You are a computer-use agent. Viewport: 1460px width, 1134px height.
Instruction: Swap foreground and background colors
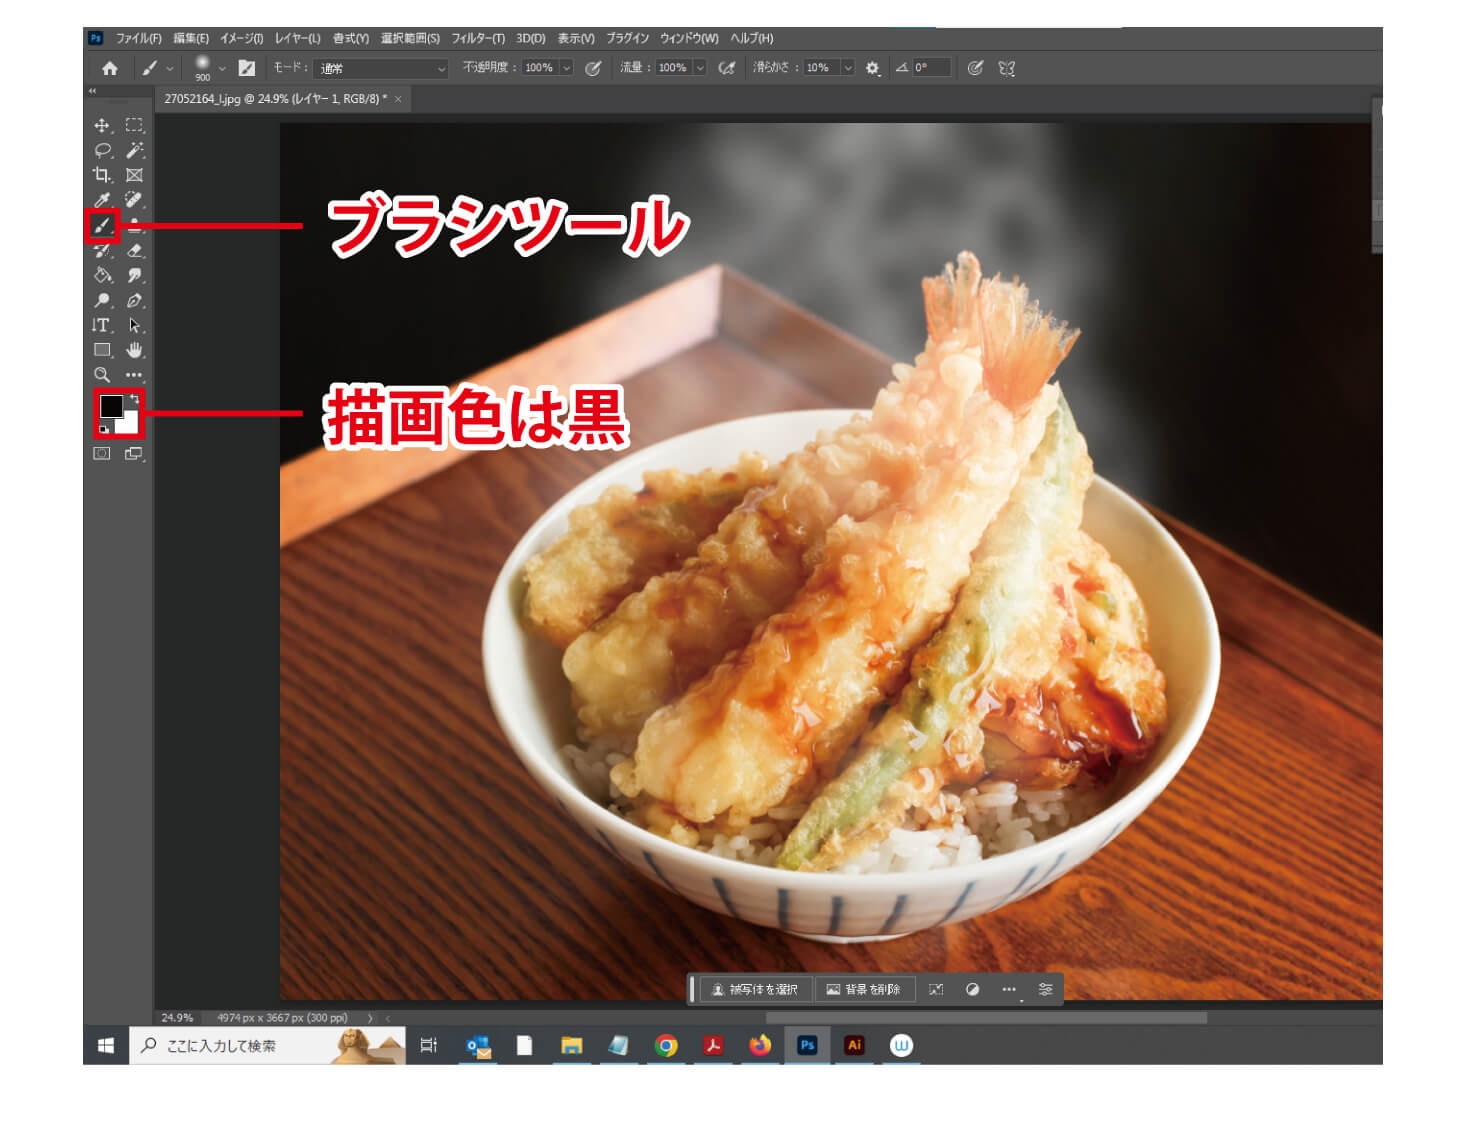coord(134,399)
